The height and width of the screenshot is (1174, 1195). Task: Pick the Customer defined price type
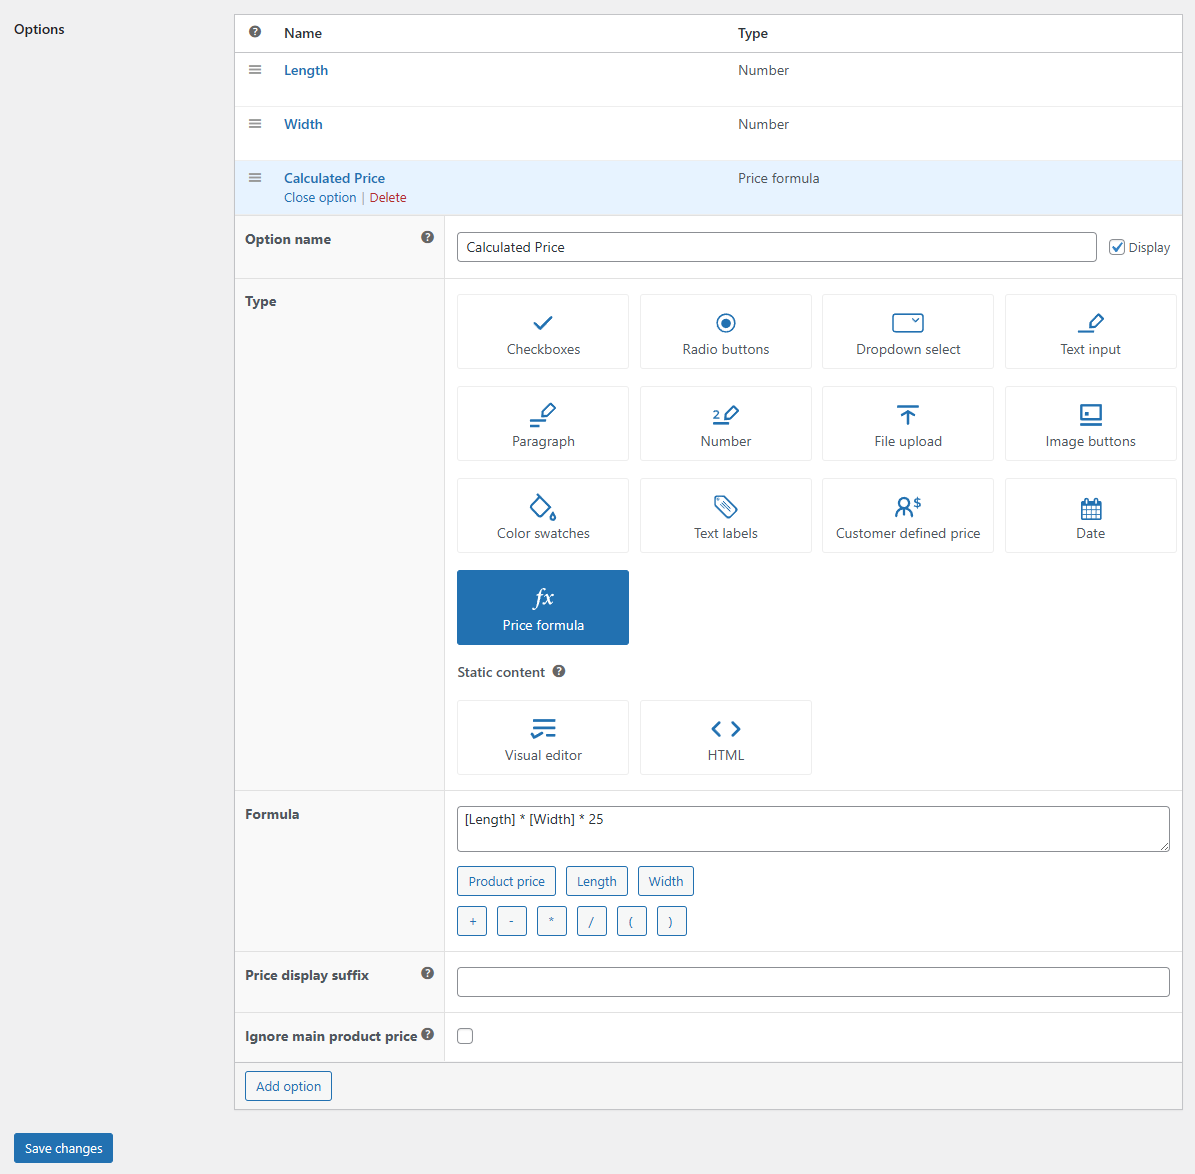coord(908,515)
